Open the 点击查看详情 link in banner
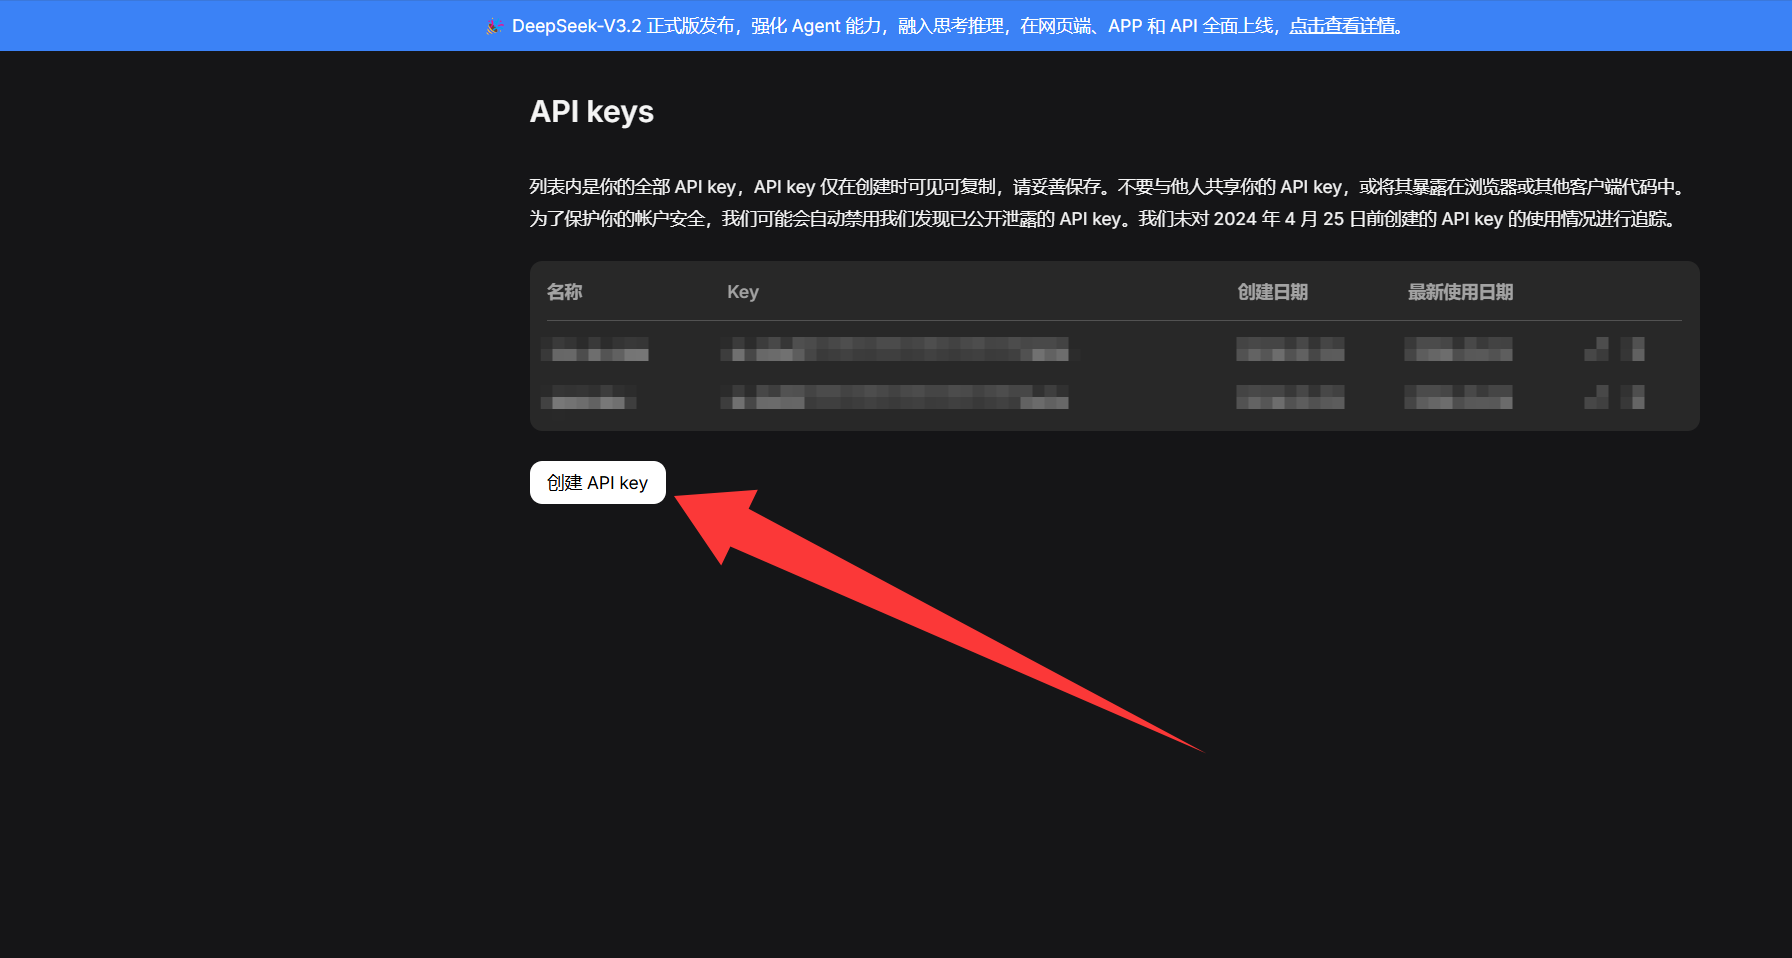The height and width of the screenshot is (958, 1792). point(1342,26)
